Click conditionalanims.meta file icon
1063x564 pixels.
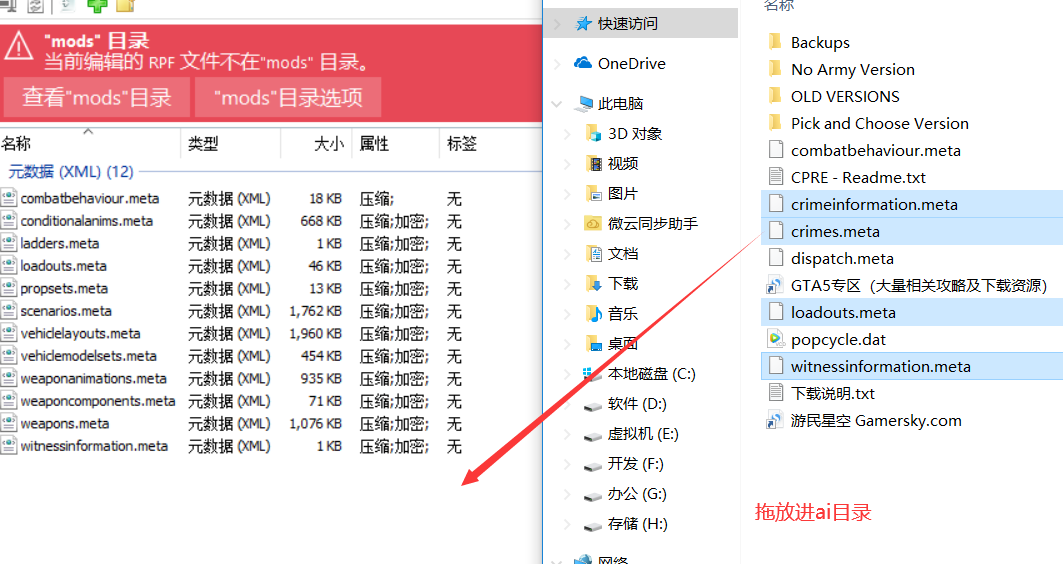click(x=9, y=221)
